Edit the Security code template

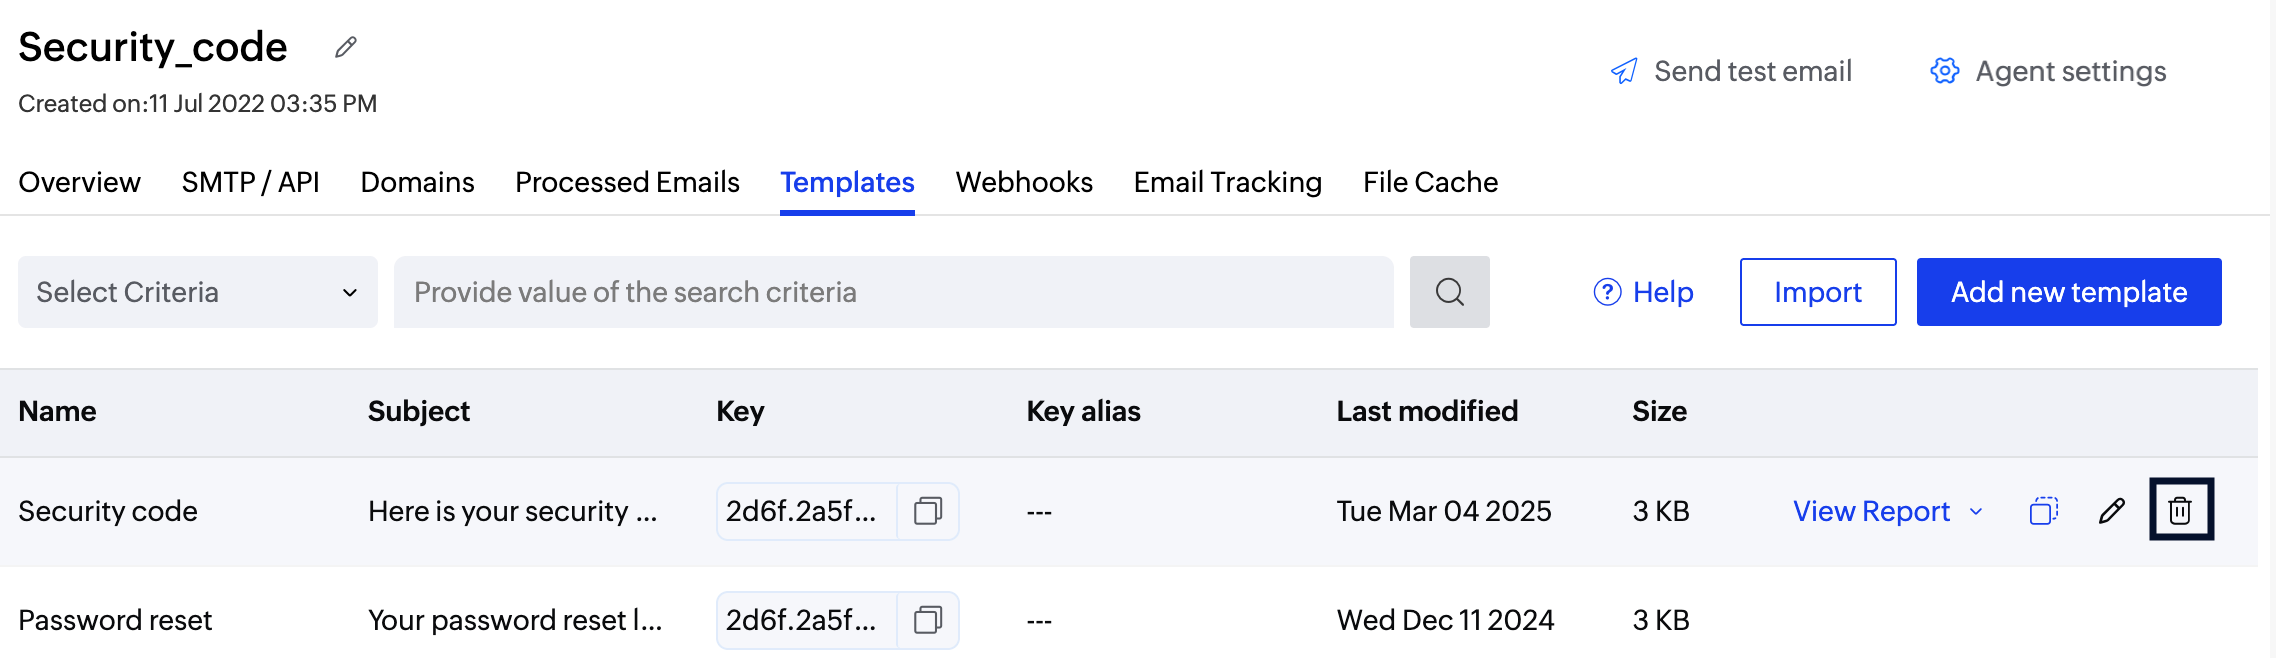[2112, 511]
